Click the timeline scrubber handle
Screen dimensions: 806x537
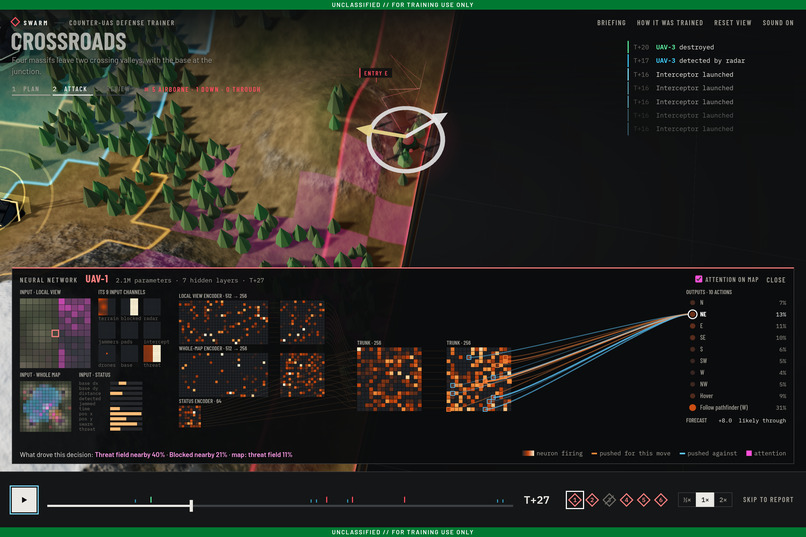(191, 506)
